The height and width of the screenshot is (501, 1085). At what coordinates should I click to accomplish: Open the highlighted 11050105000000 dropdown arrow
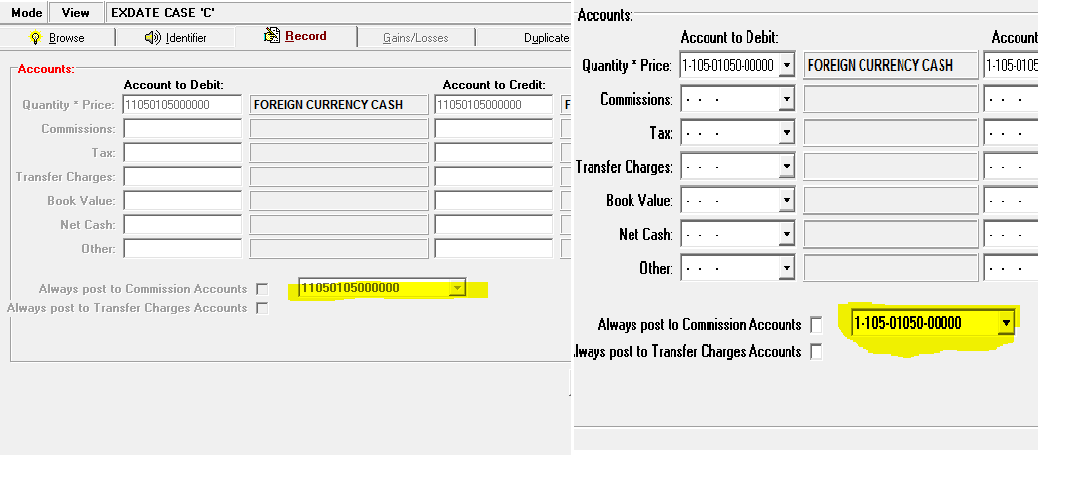click(x=457, y=289)
